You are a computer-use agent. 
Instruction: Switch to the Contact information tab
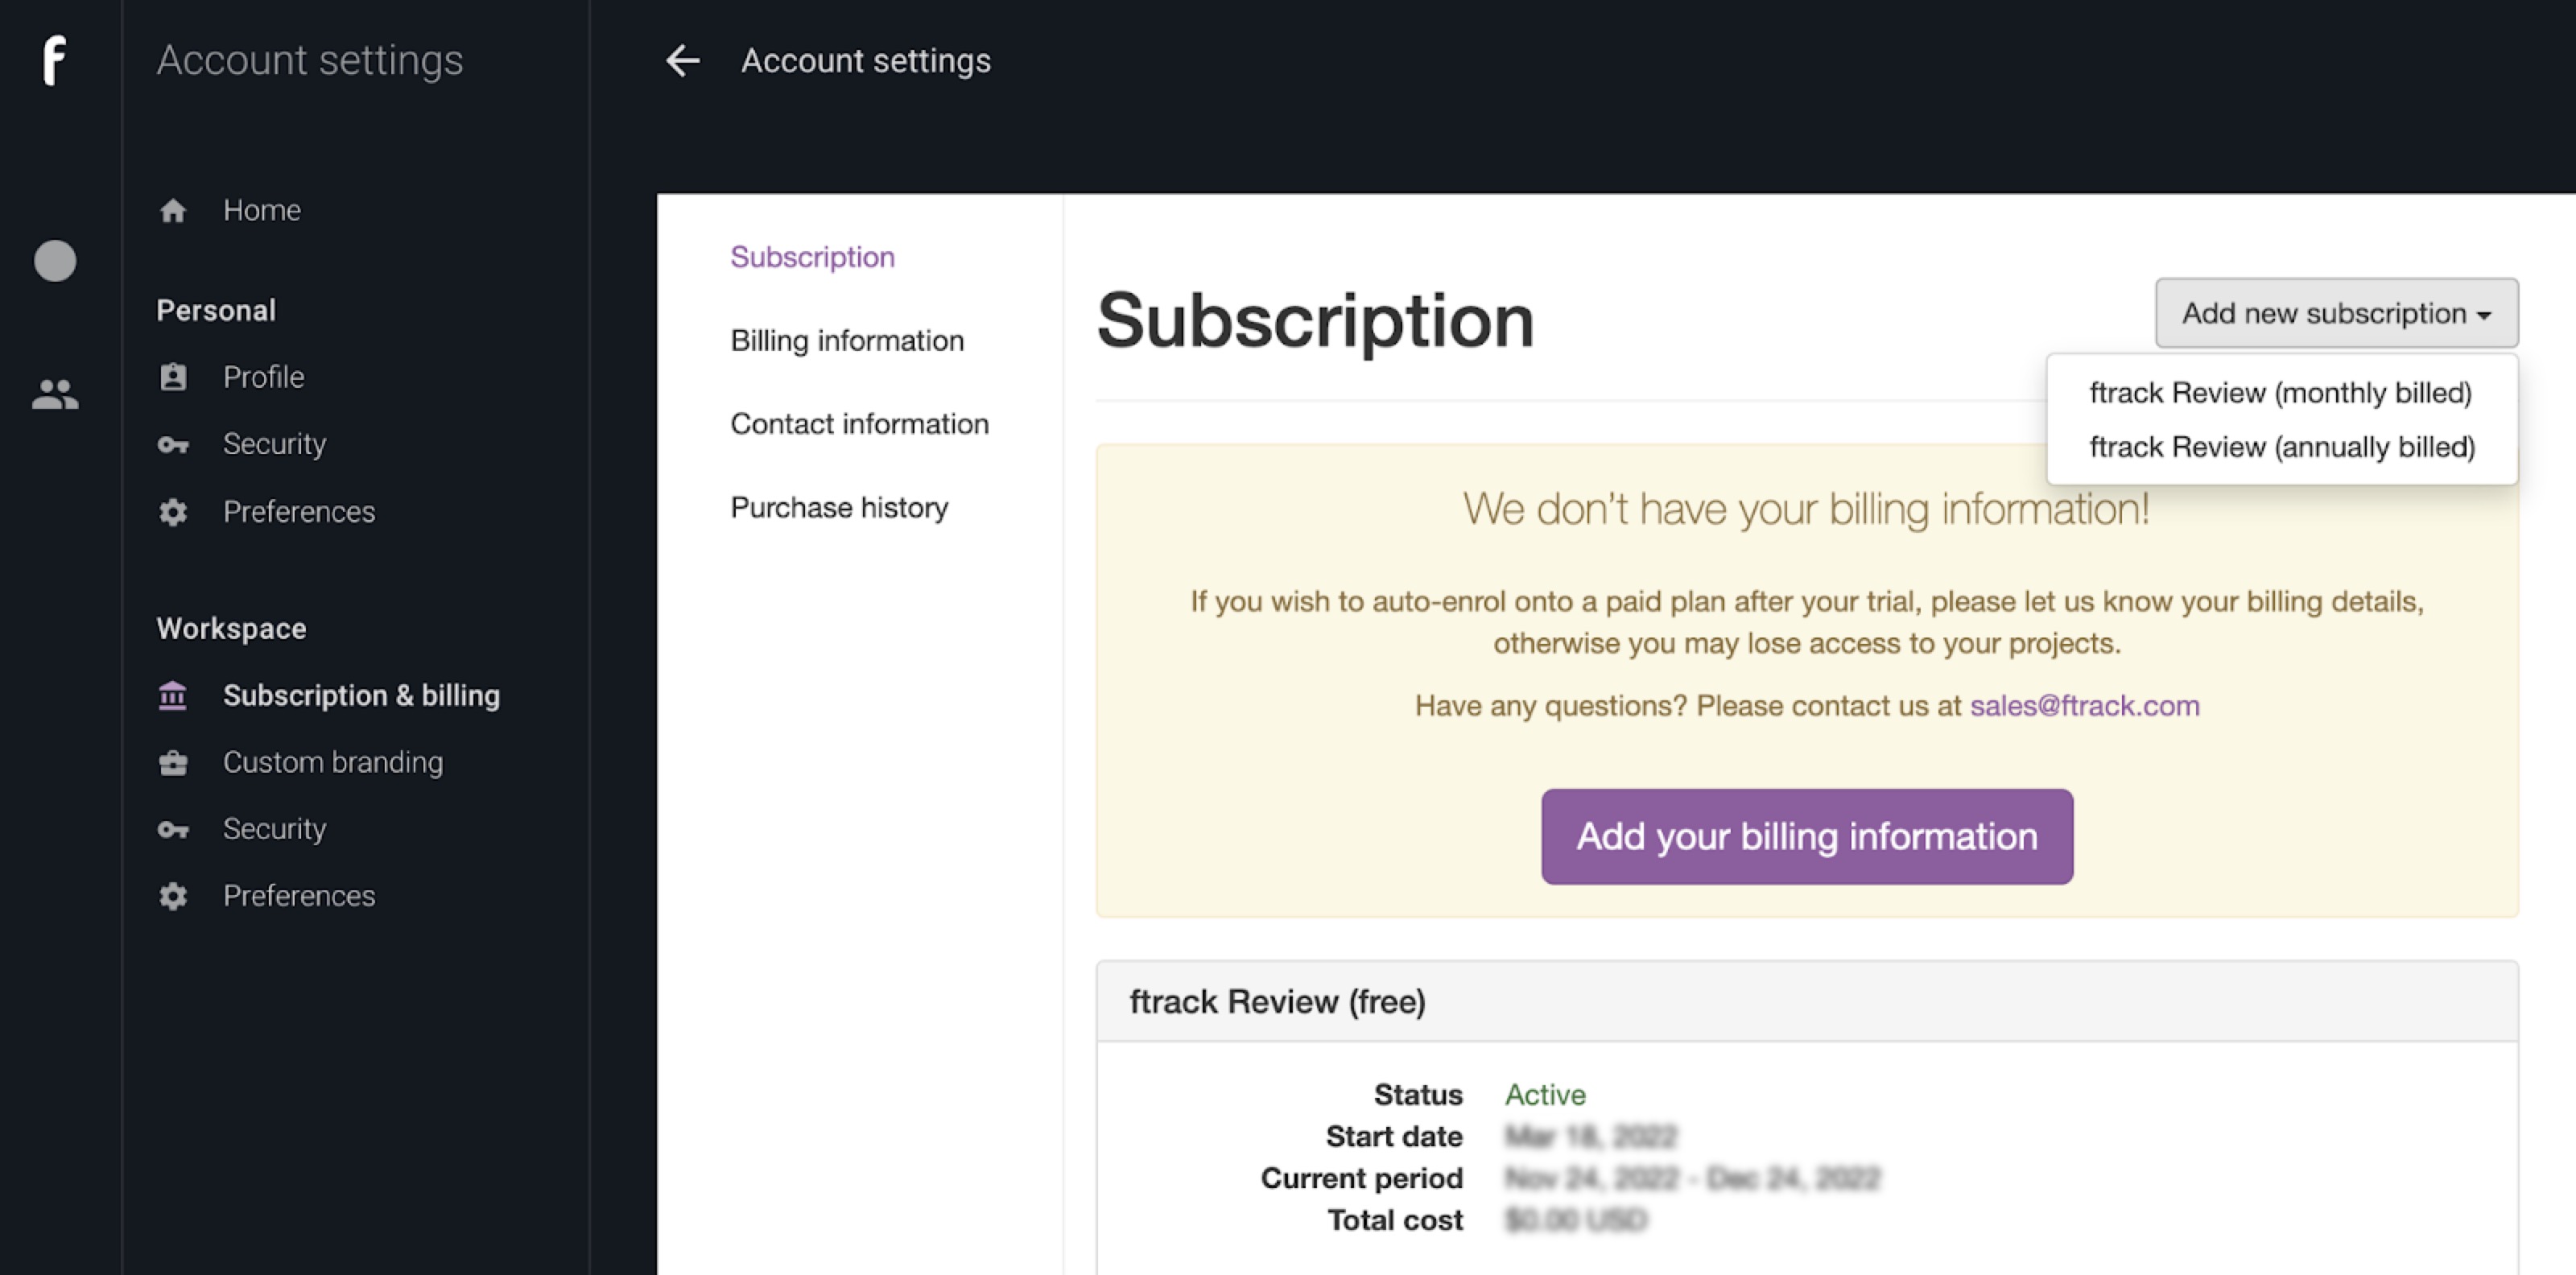(859, 424)
